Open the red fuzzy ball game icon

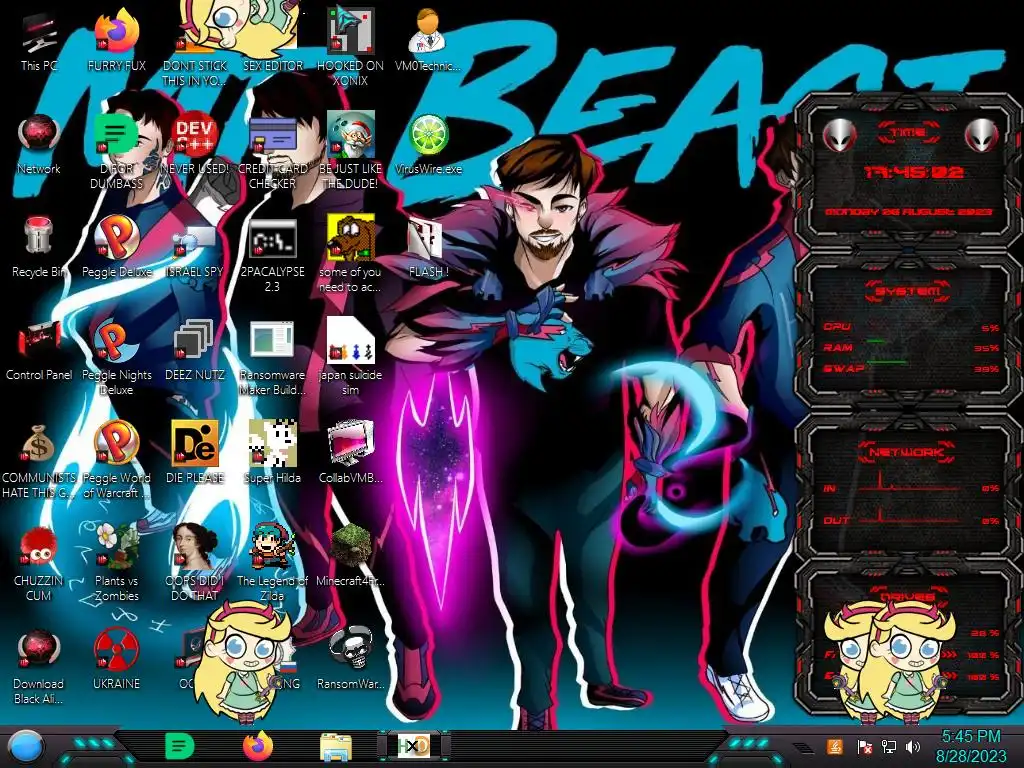click(x=39, y=563)
